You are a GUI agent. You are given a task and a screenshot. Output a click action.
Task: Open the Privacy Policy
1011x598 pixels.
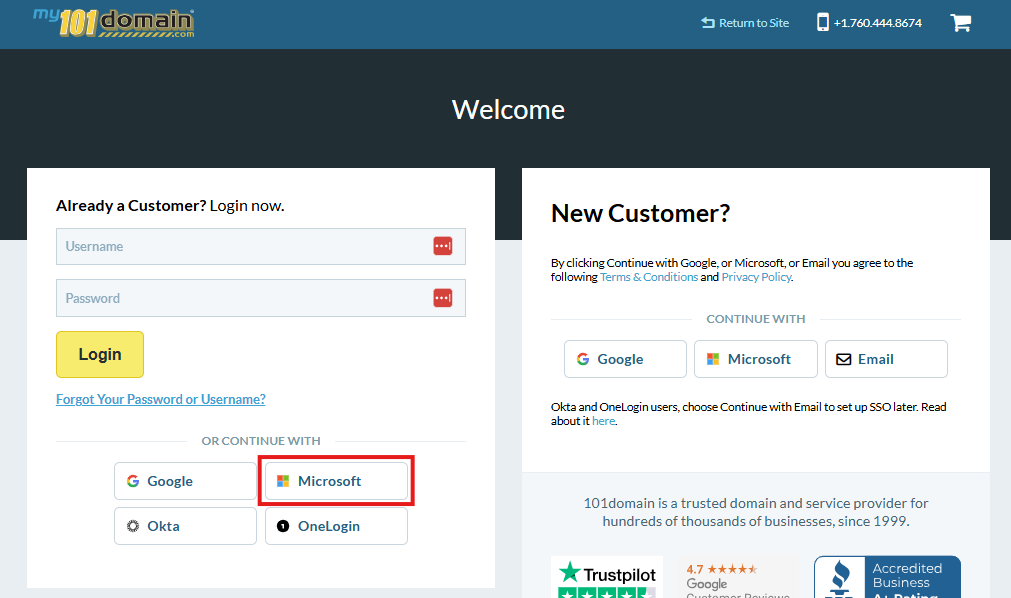click(x=756, y=276)
